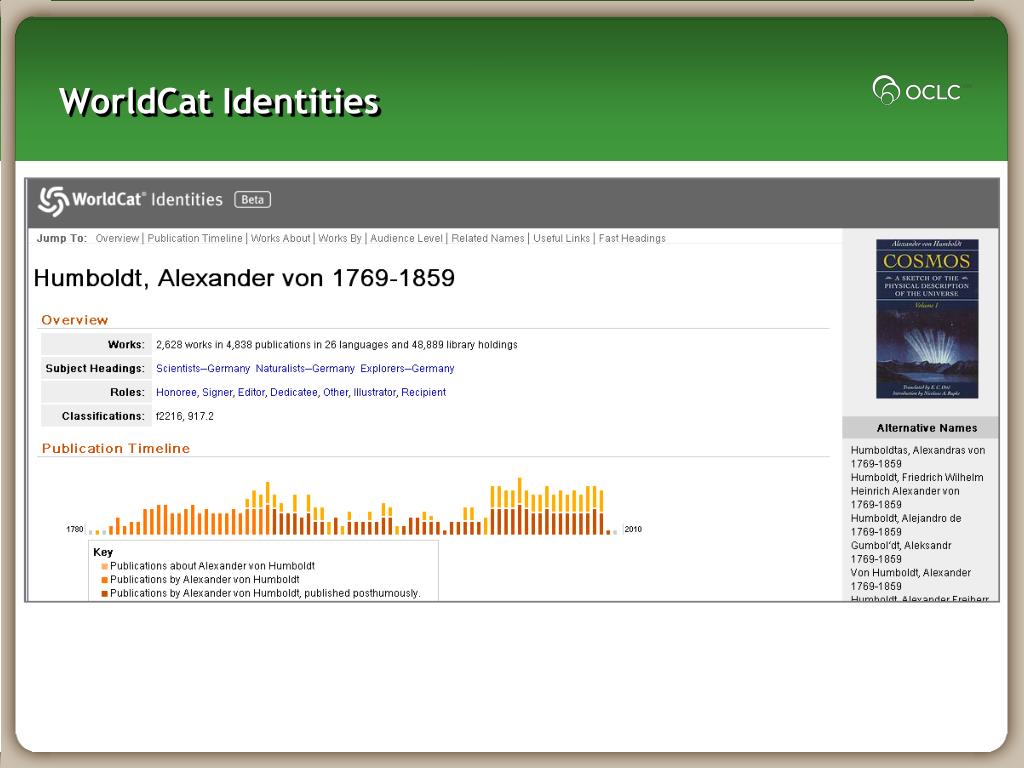Open the Naturalists--Germany subject heading
1024x768 pixels.
305,368
